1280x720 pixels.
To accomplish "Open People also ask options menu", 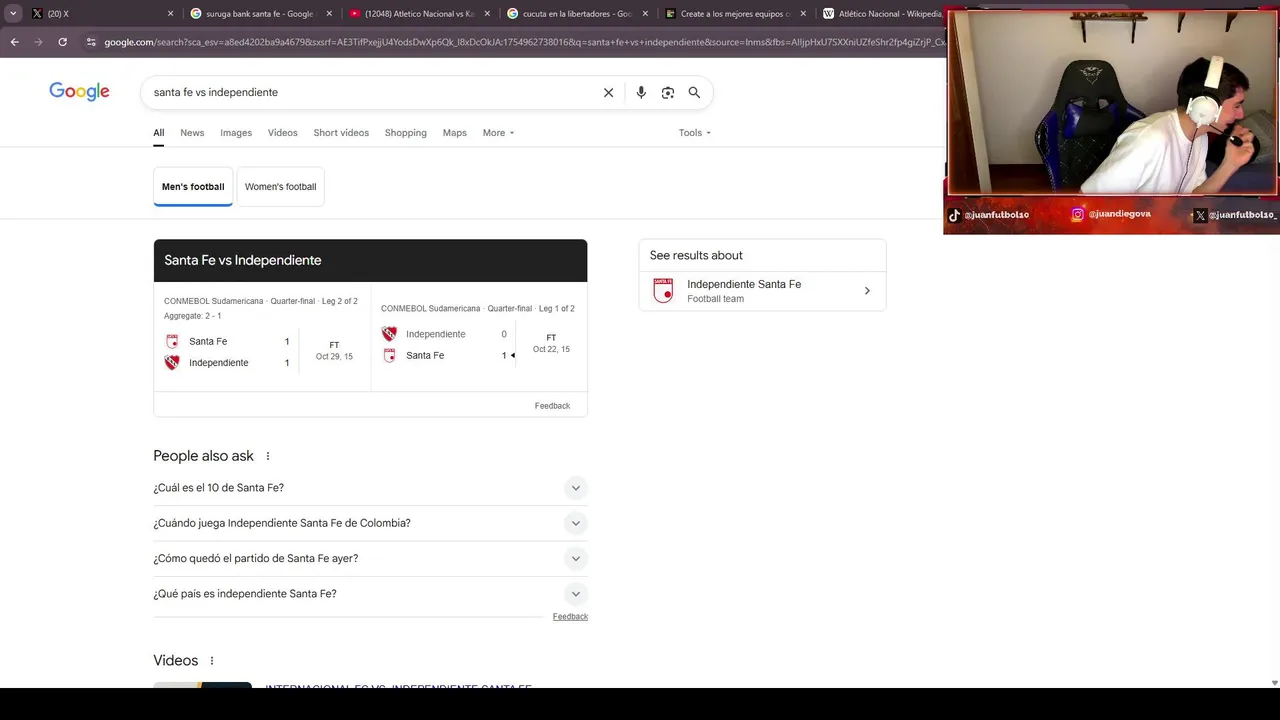I will click(x=267, y=456).
